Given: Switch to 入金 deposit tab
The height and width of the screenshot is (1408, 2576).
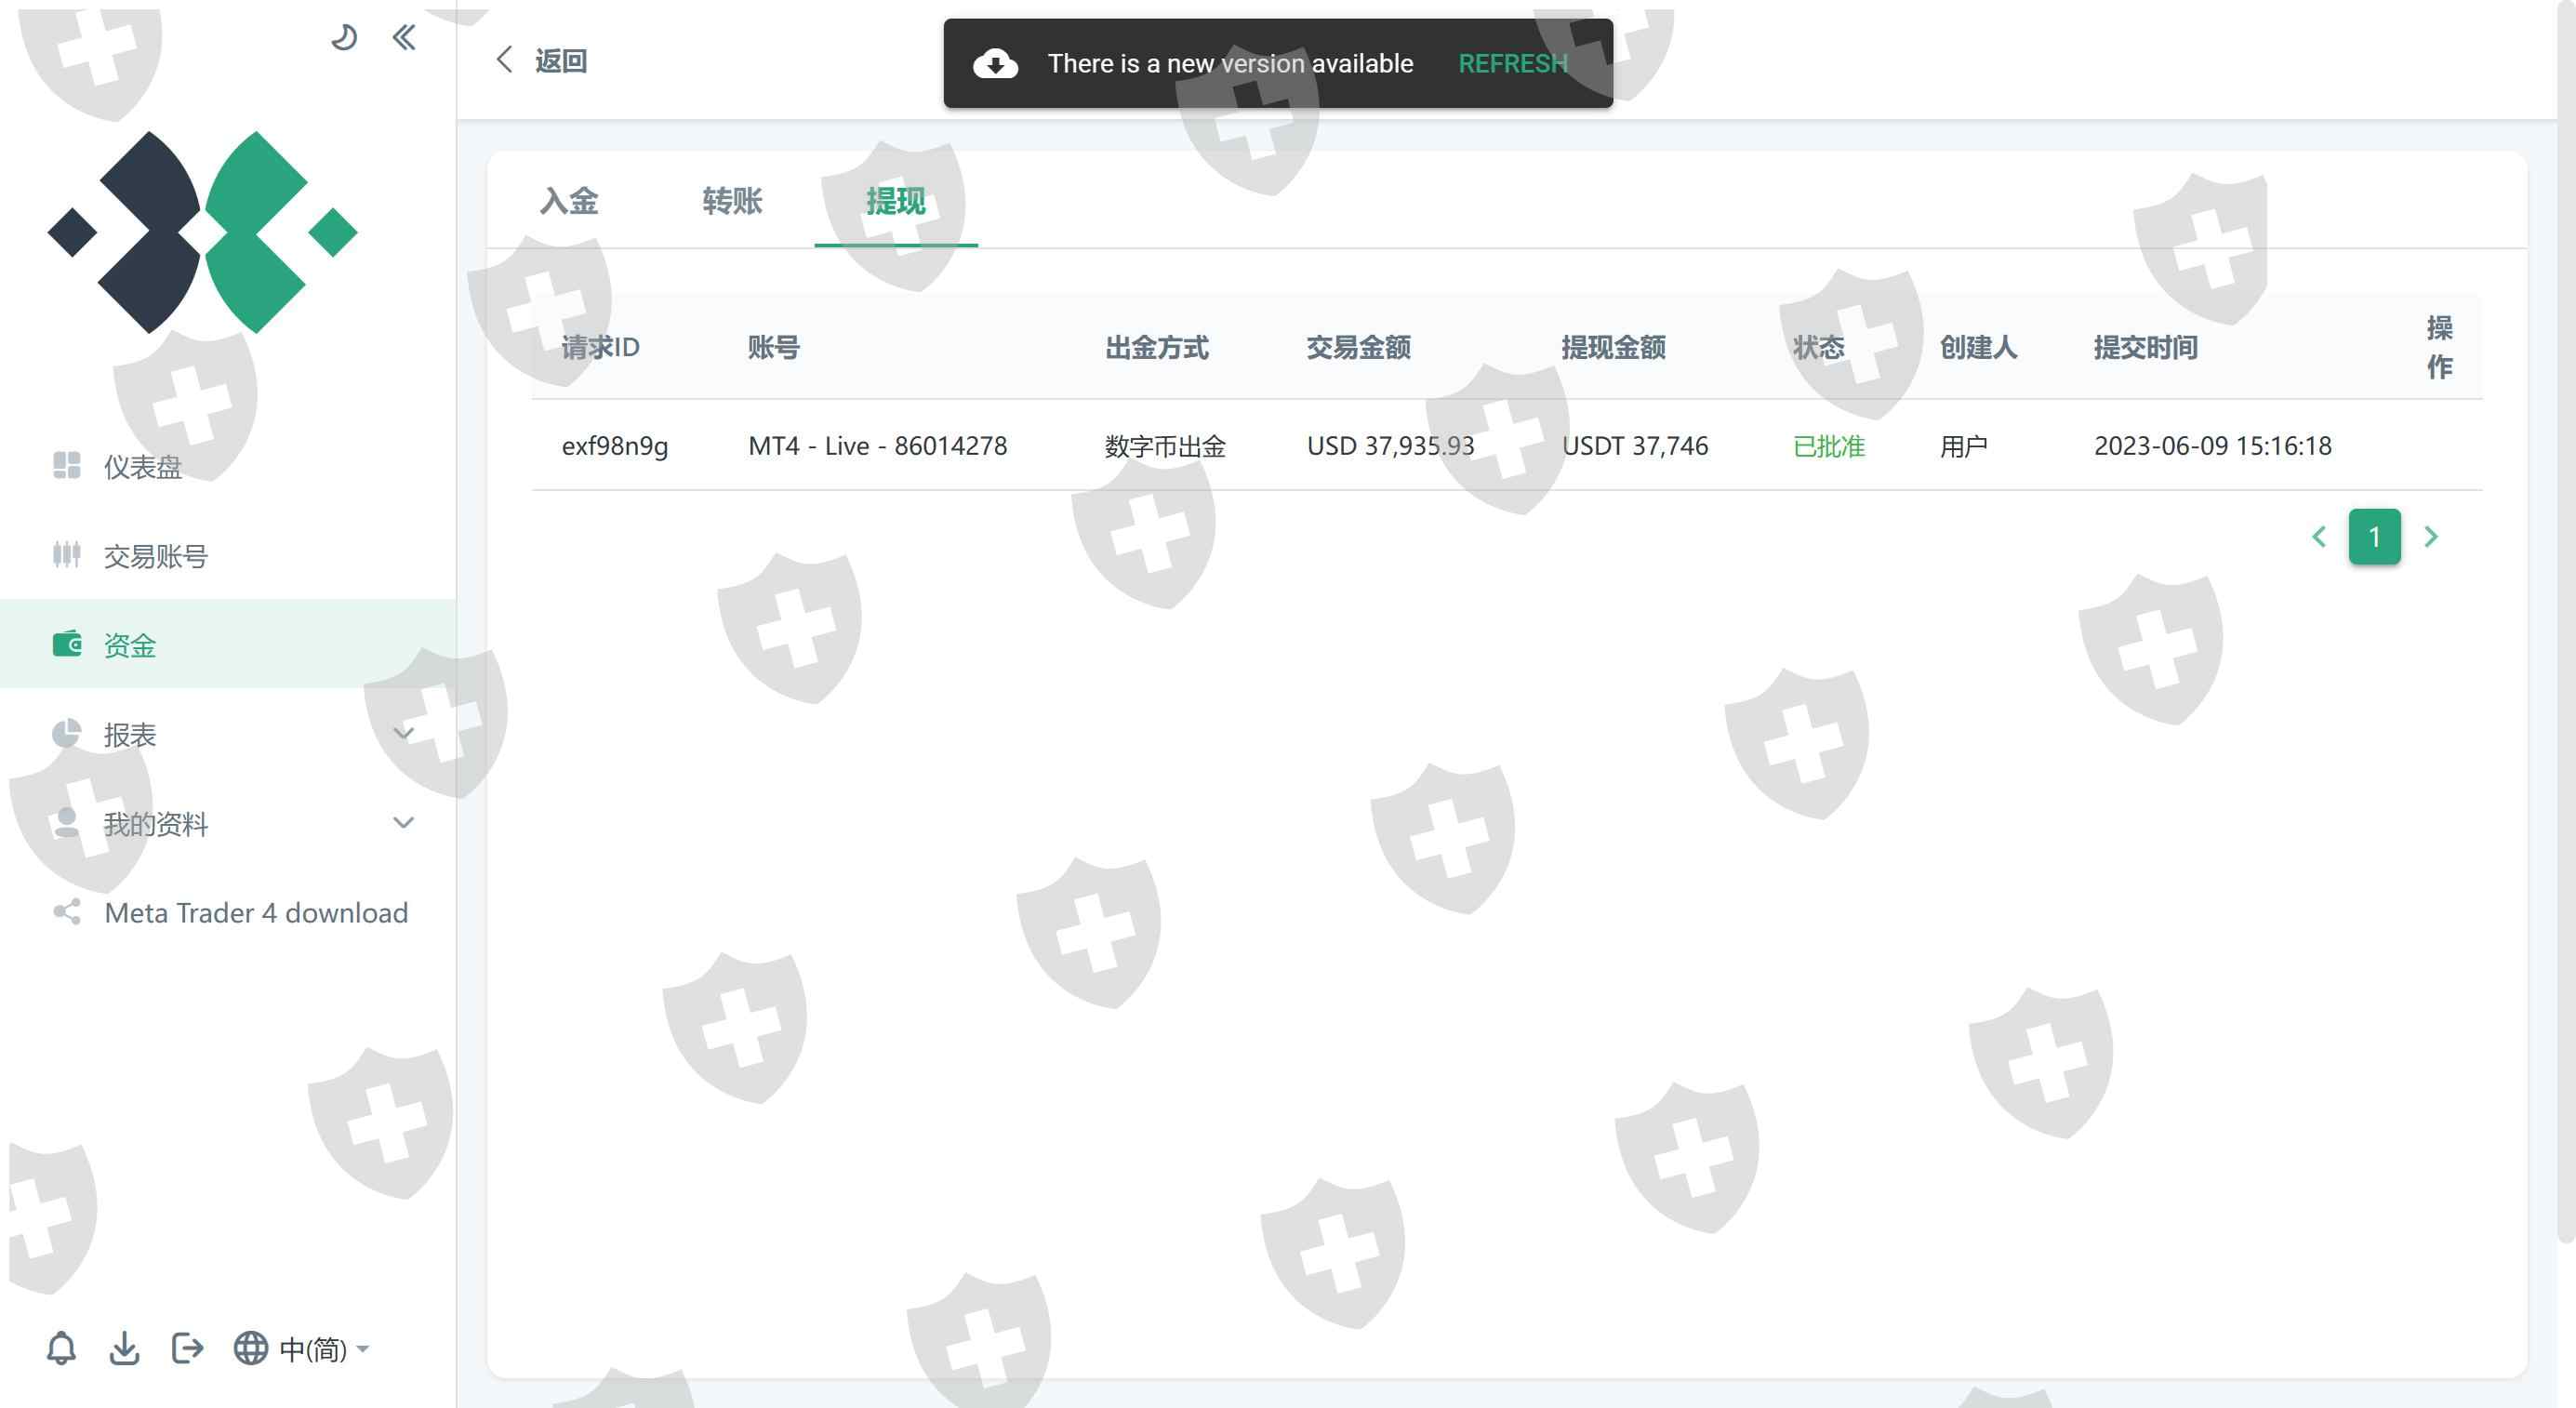Looking at the screenshot, I should coord(569,201).
